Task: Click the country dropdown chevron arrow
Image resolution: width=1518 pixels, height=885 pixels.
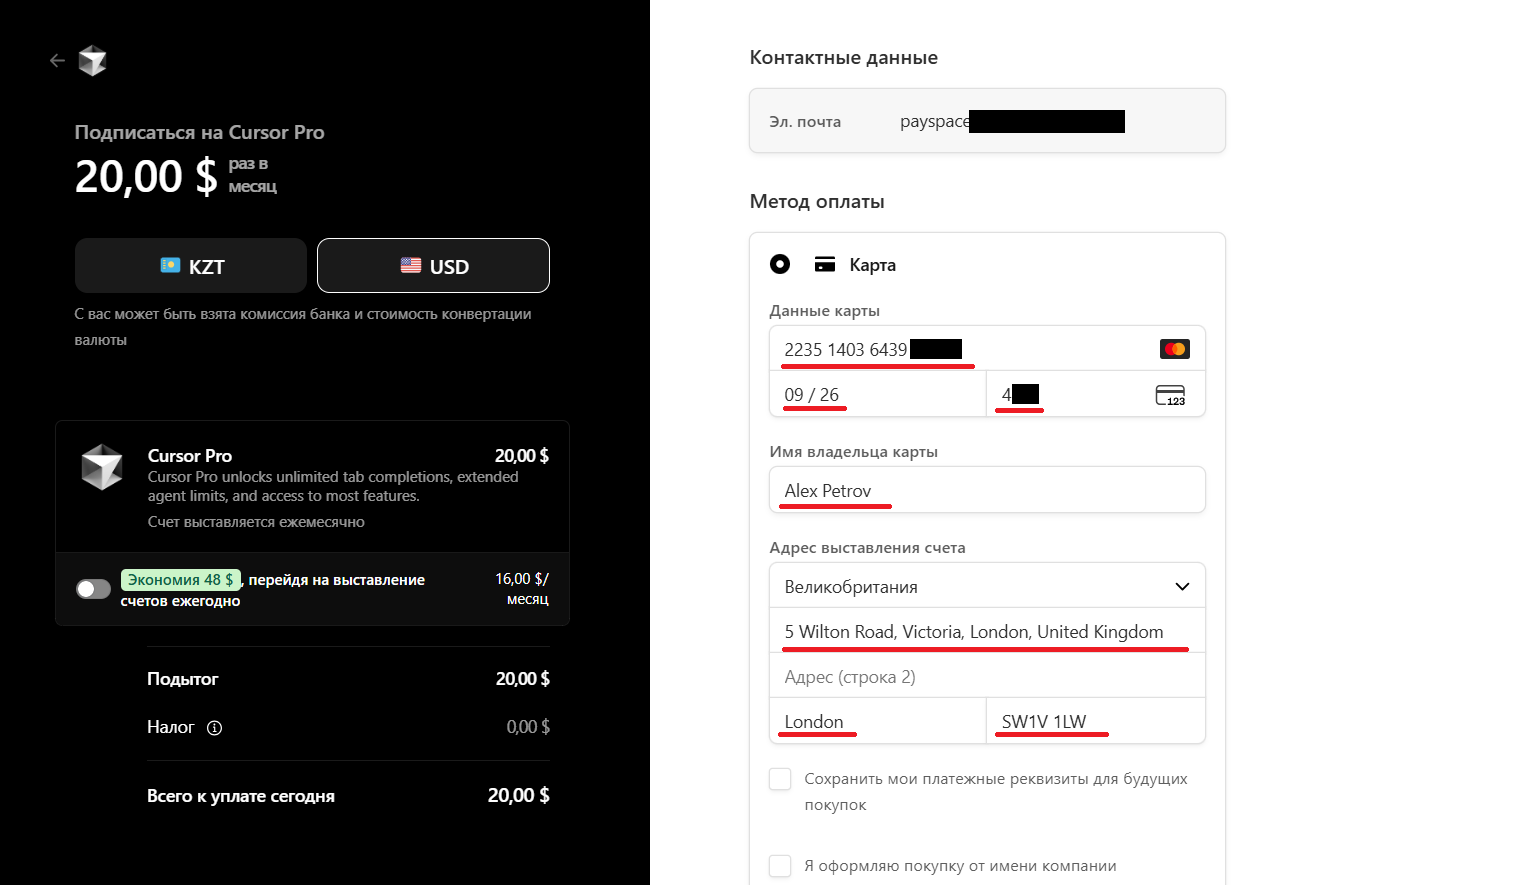Action: coord(1182,586)
